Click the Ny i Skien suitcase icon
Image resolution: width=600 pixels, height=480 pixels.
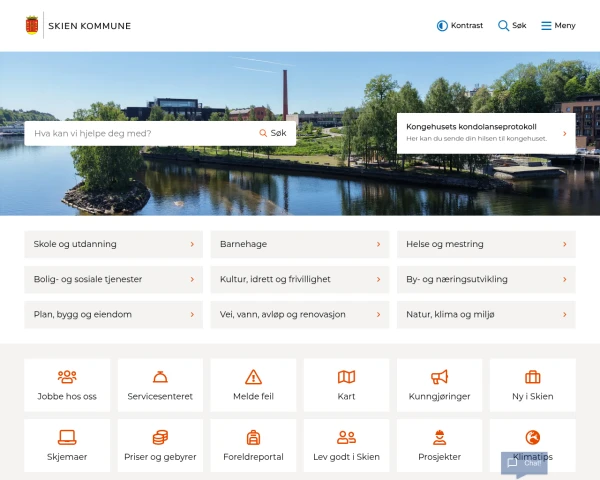click(x=533, y=377)
